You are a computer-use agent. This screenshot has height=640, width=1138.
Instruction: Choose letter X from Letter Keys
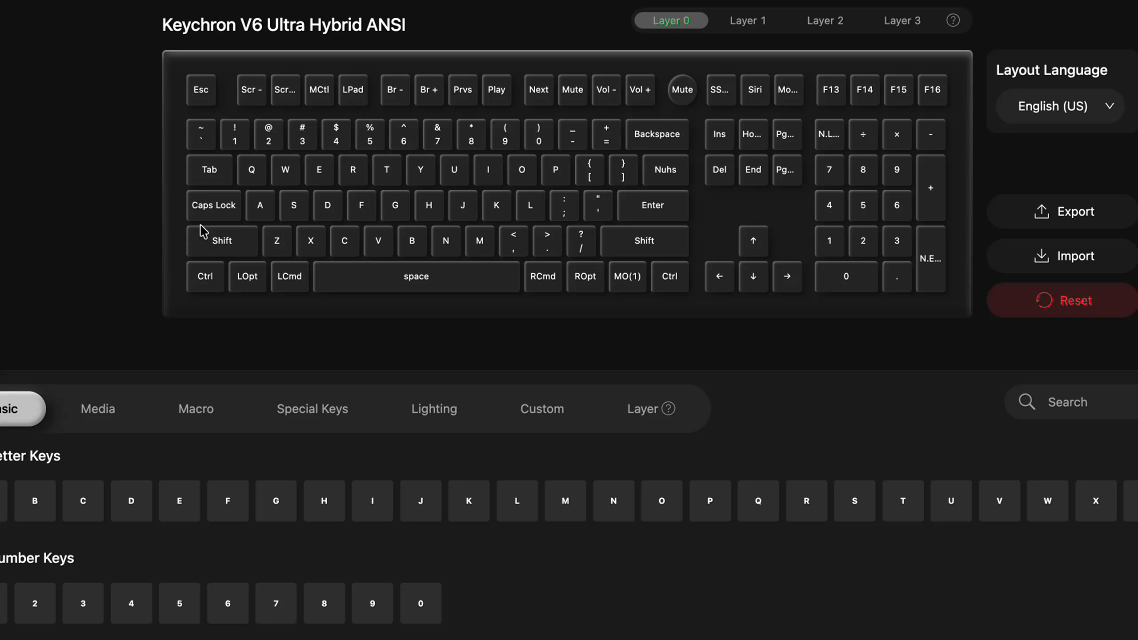coord(1096,501)
